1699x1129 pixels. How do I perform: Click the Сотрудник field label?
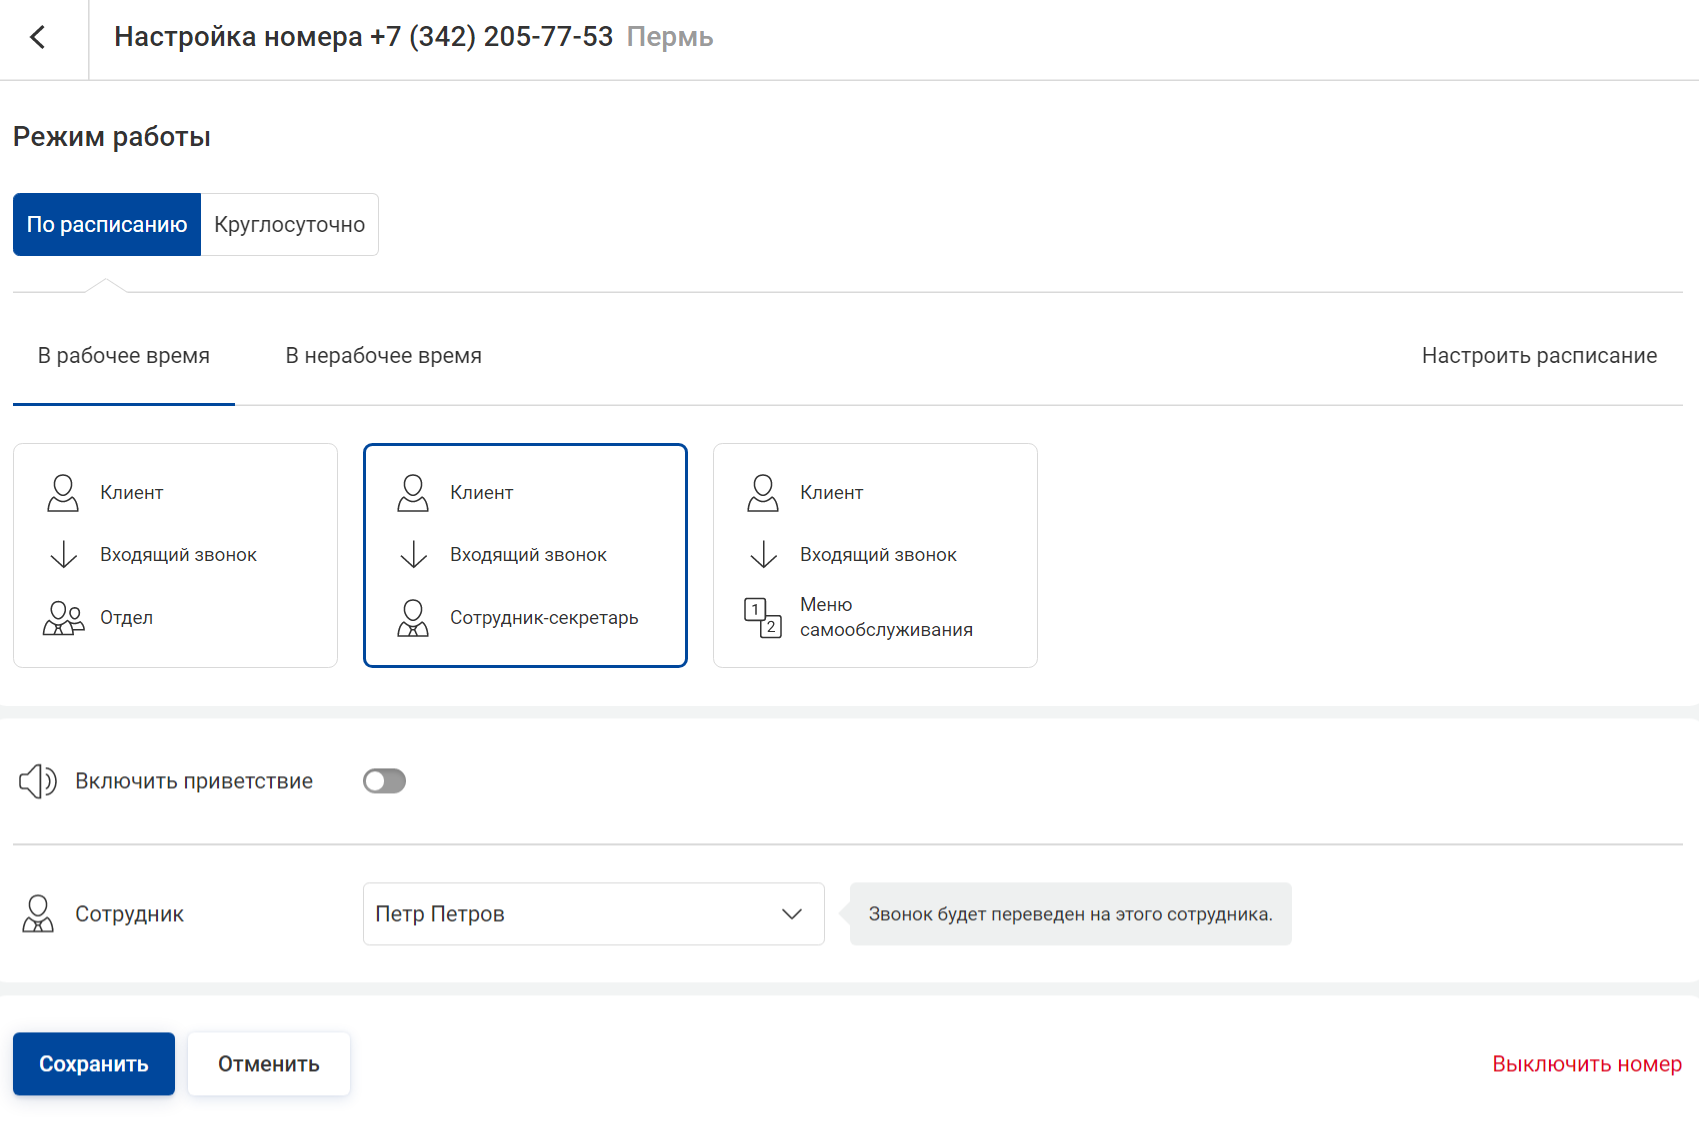[x=130, y=914]
